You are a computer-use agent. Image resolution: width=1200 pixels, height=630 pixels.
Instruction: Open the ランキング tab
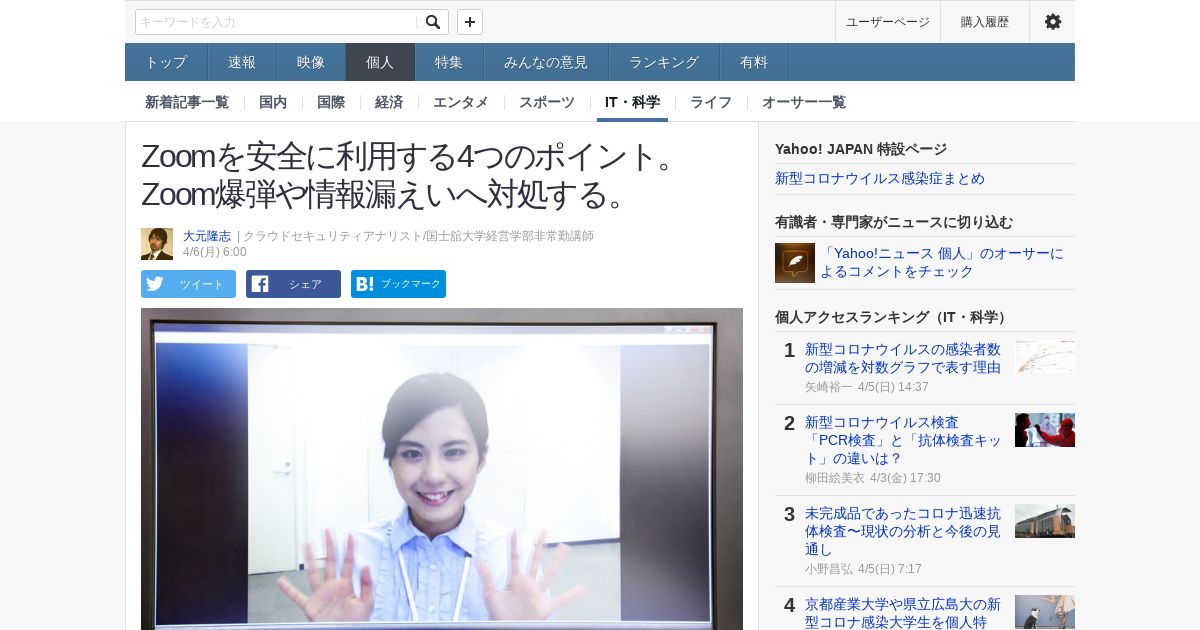(x=664, y=62)
